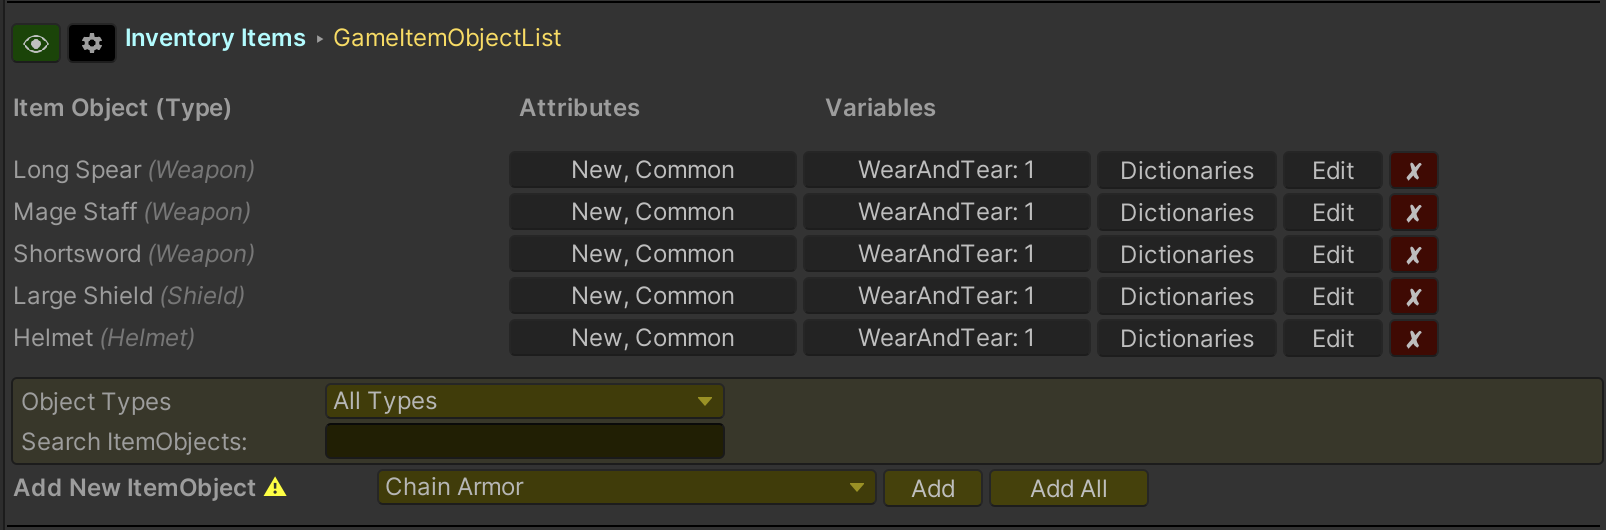Click WearAndTear variable for Large Shield
Screen dimensions: 1606x530
tap(946, 297)
